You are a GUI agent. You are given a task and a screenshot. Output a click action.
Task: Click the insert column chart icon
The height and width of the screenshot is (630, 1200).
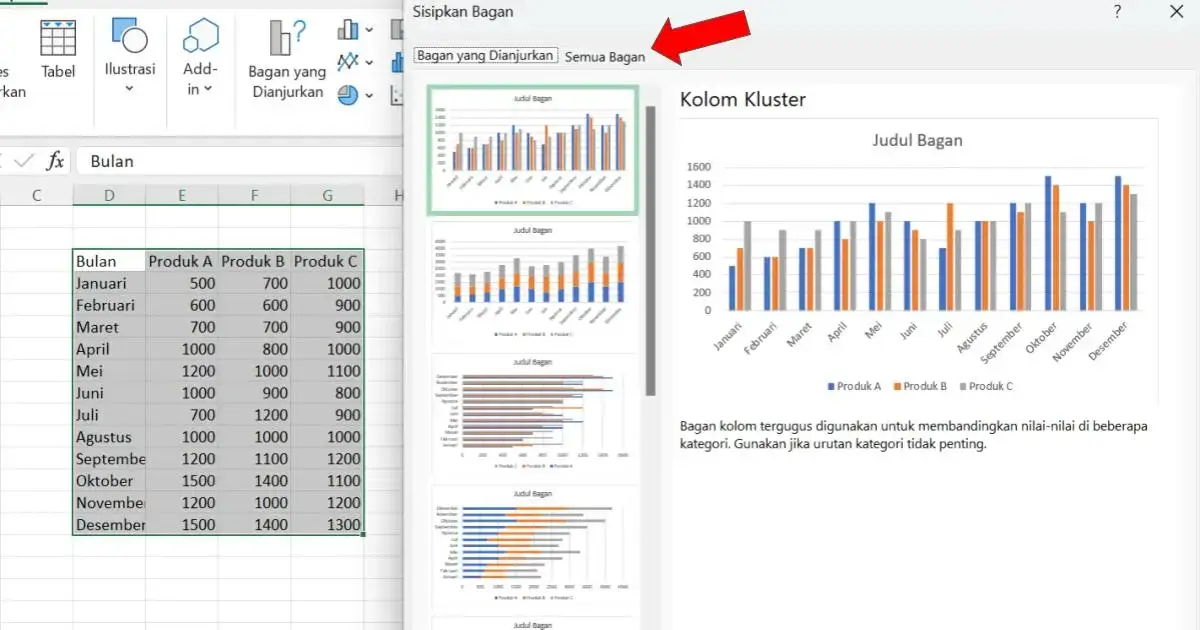[x=348, y=29]
